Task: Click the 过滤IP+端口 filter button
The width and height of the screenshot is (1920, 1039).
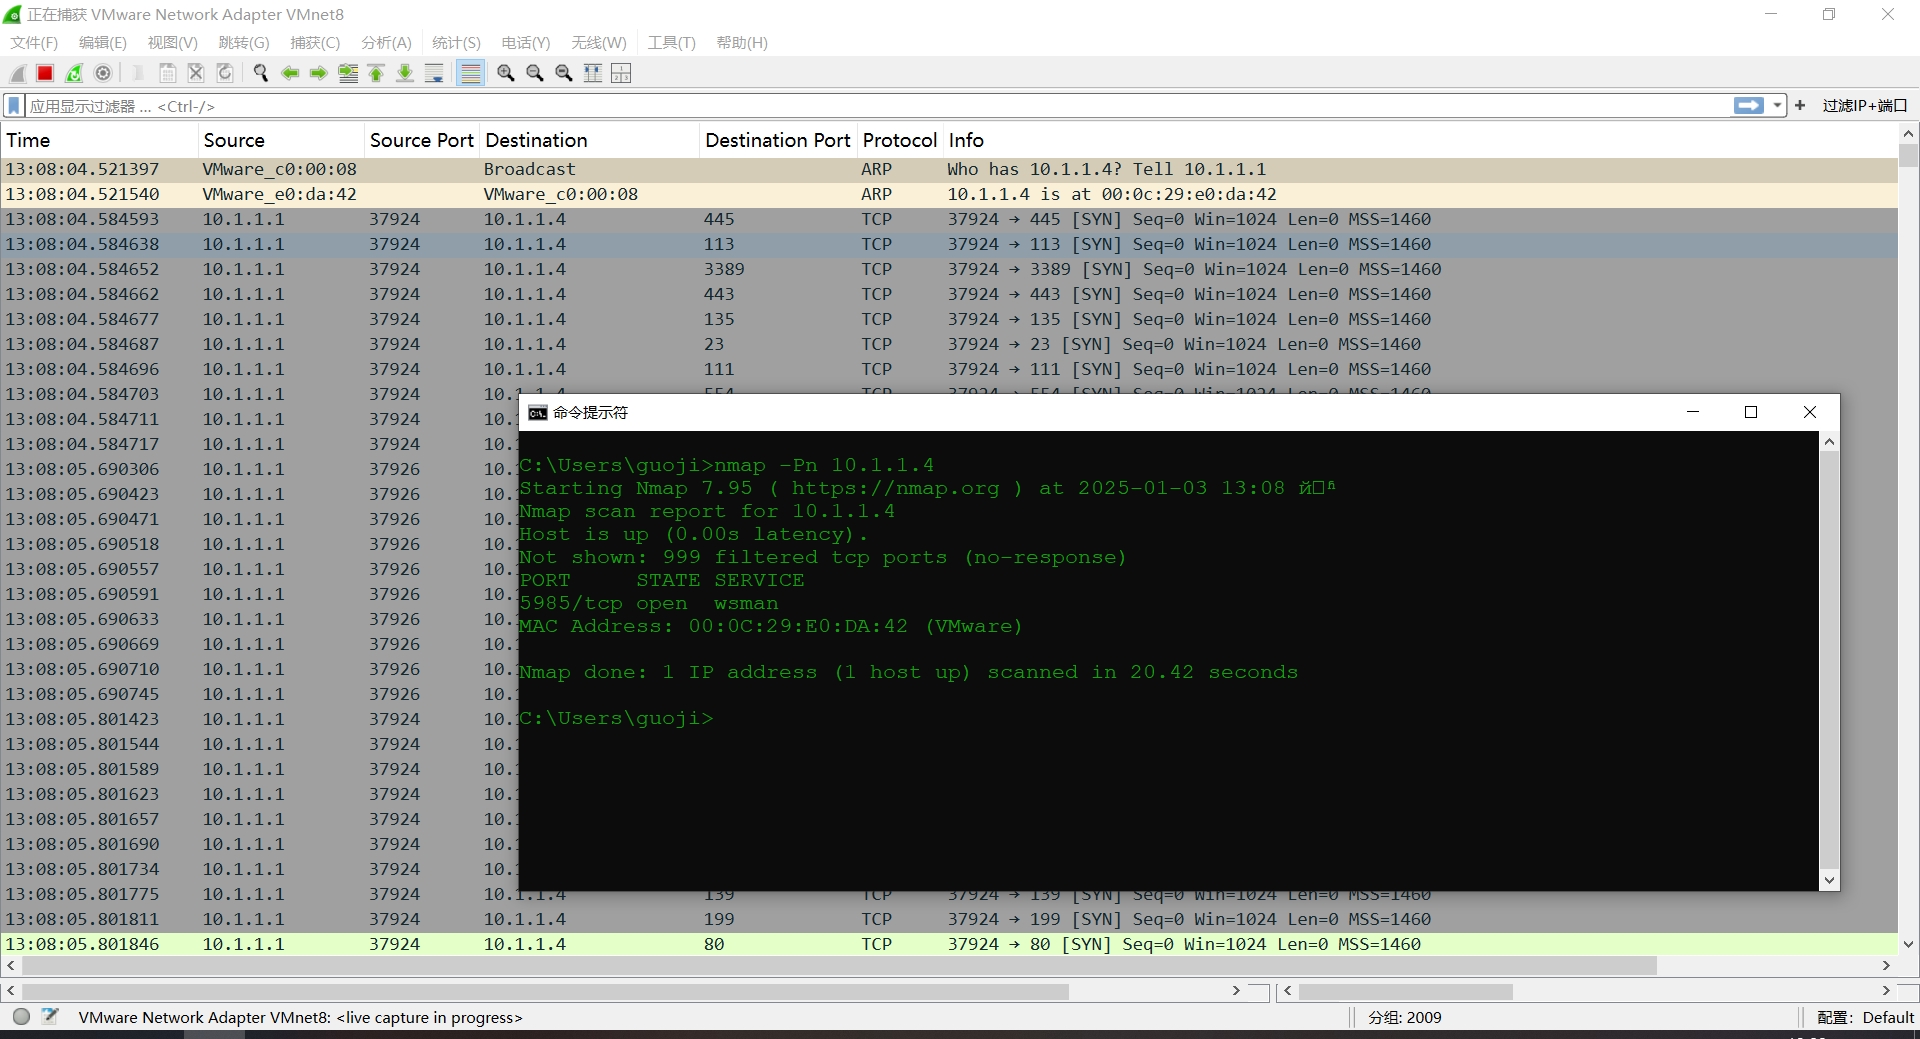Action: [x=1864, y=105]
